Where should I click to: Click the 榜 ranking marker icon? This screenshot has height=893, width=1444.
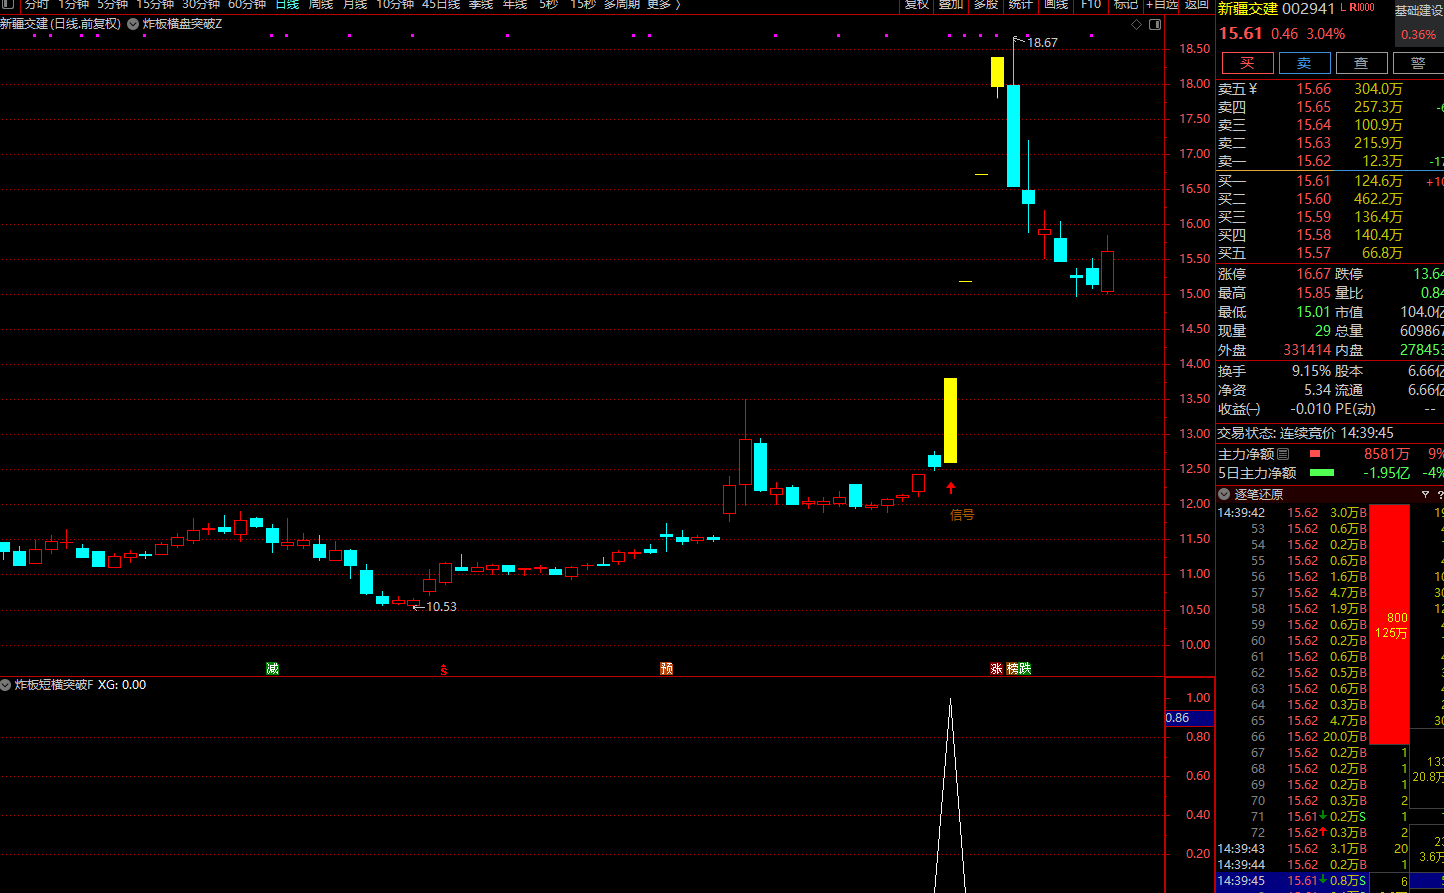click(x=1012, y=668)
